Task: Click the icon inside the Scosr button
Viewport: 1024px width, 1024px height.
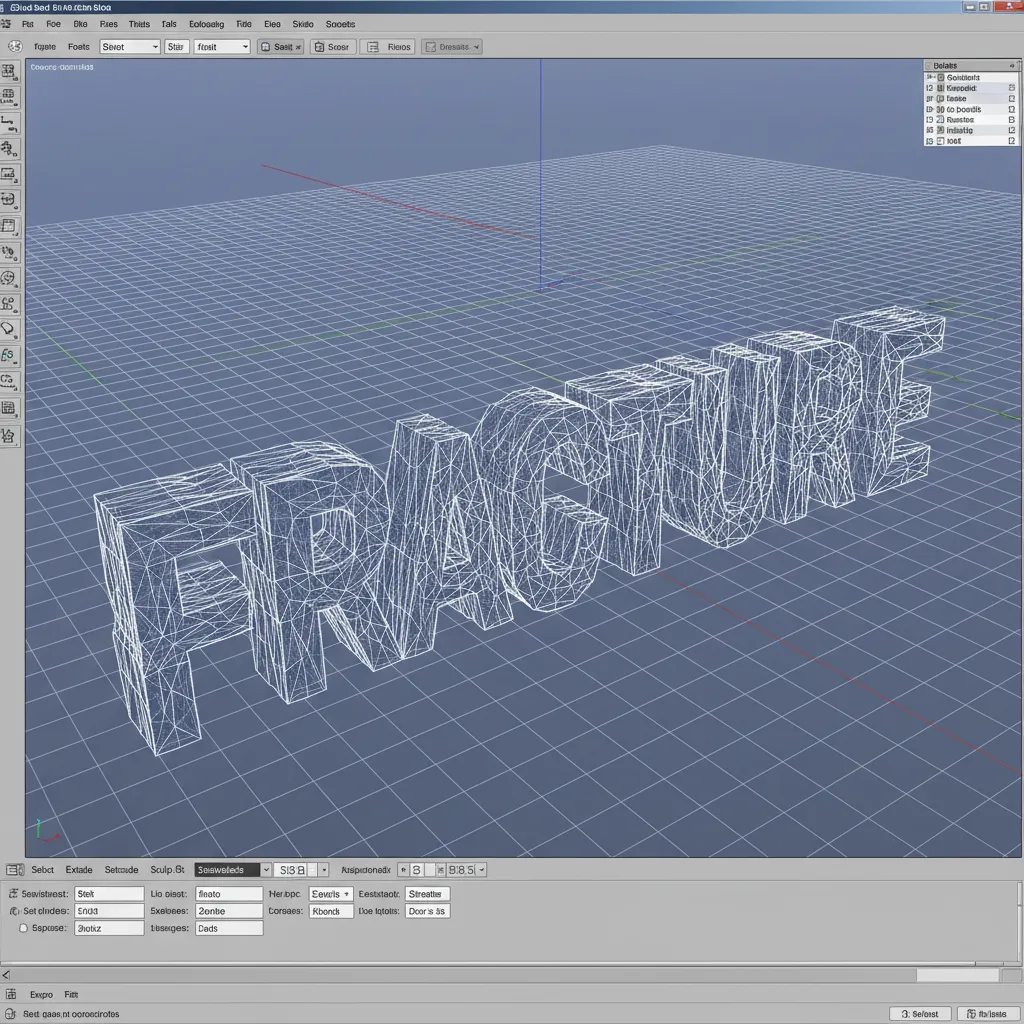Action: pyautogui.click(x=319, y=47)
